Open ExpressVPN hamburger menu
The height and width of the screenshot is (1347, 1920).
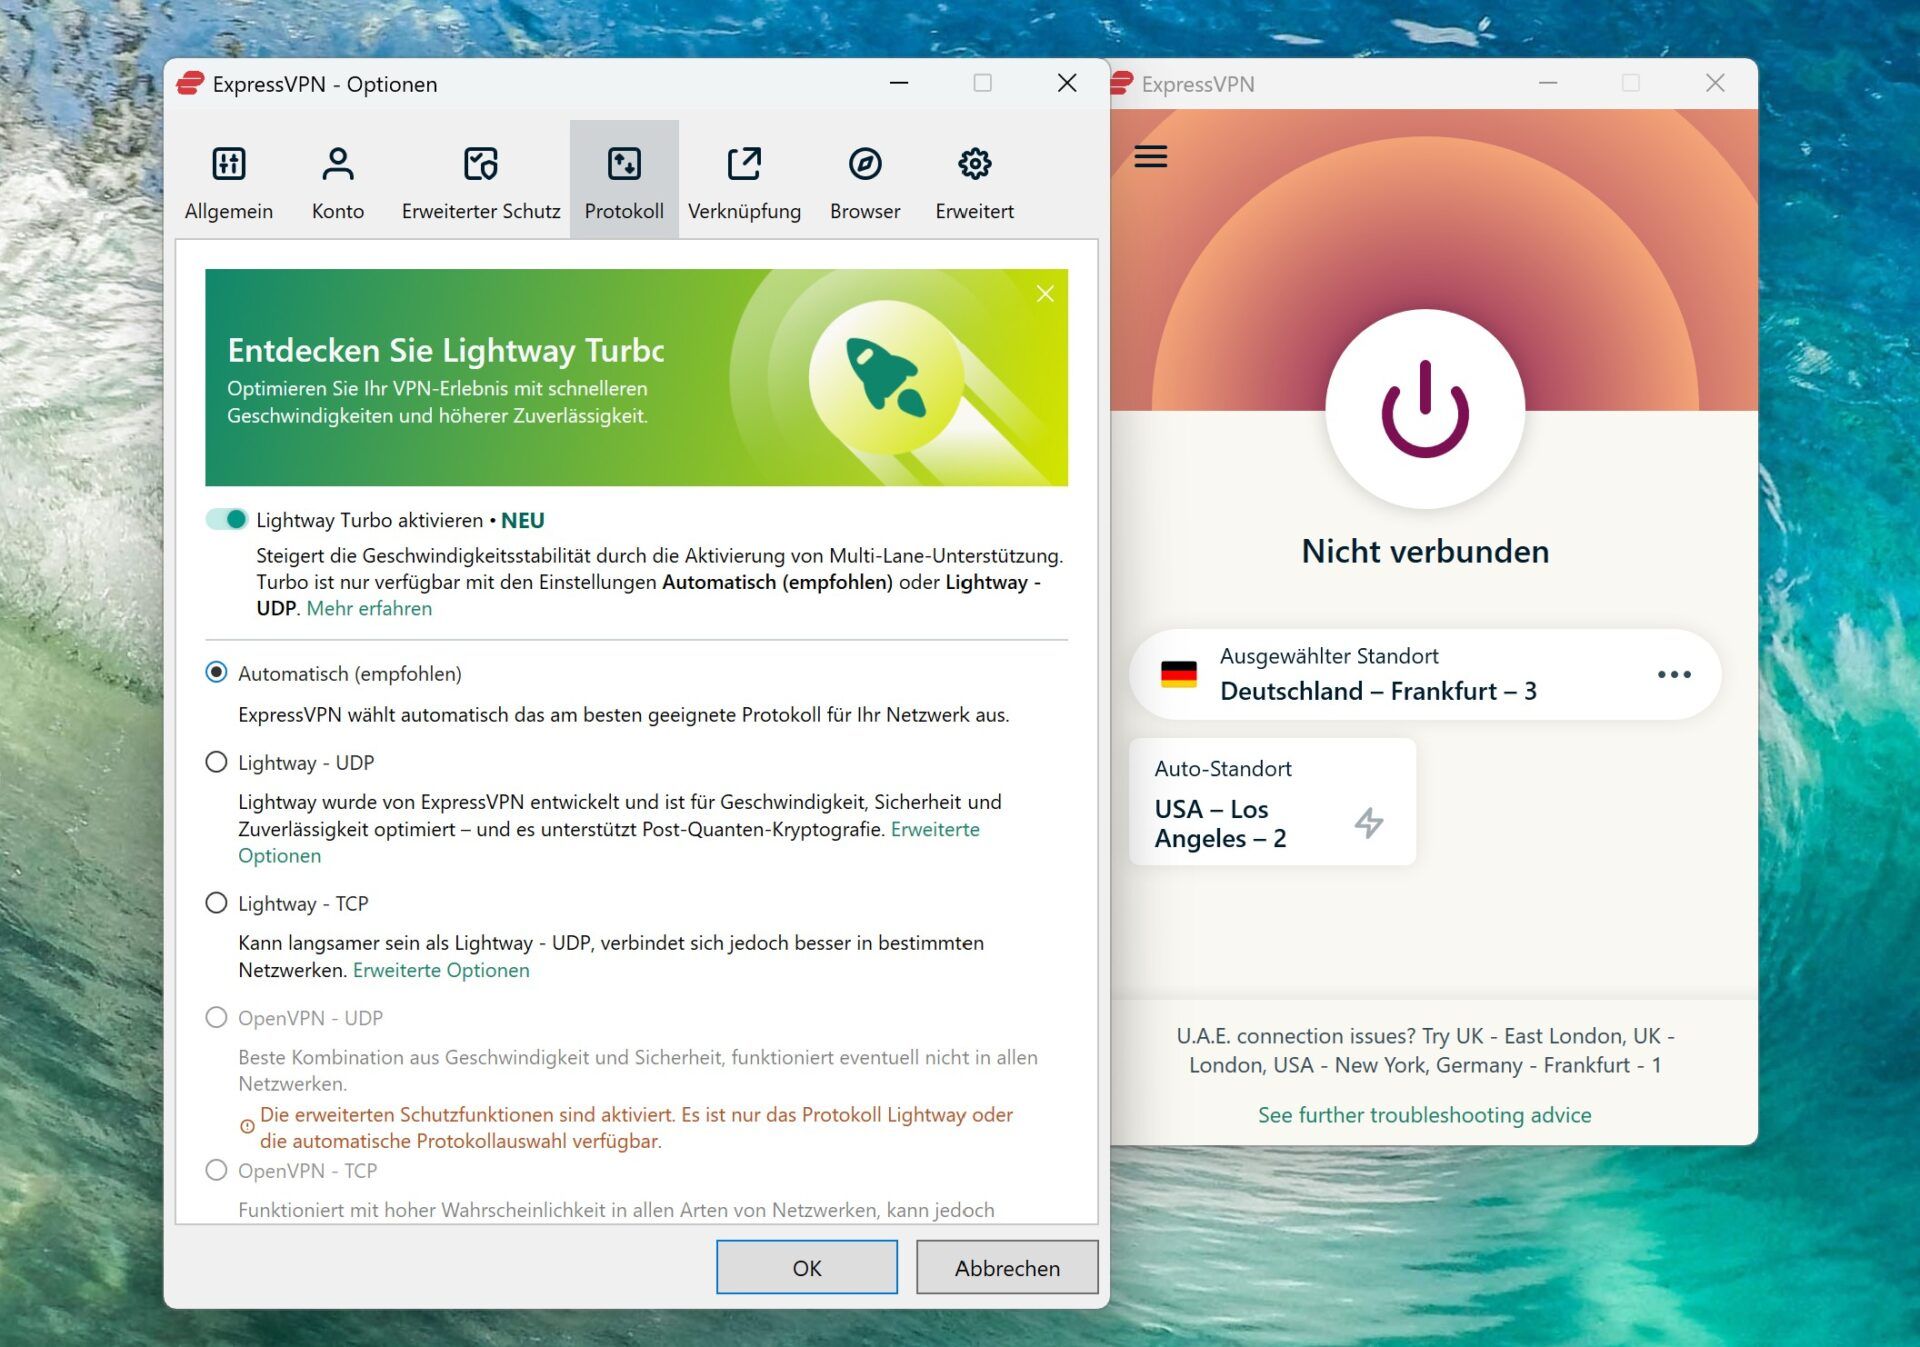1151,157
